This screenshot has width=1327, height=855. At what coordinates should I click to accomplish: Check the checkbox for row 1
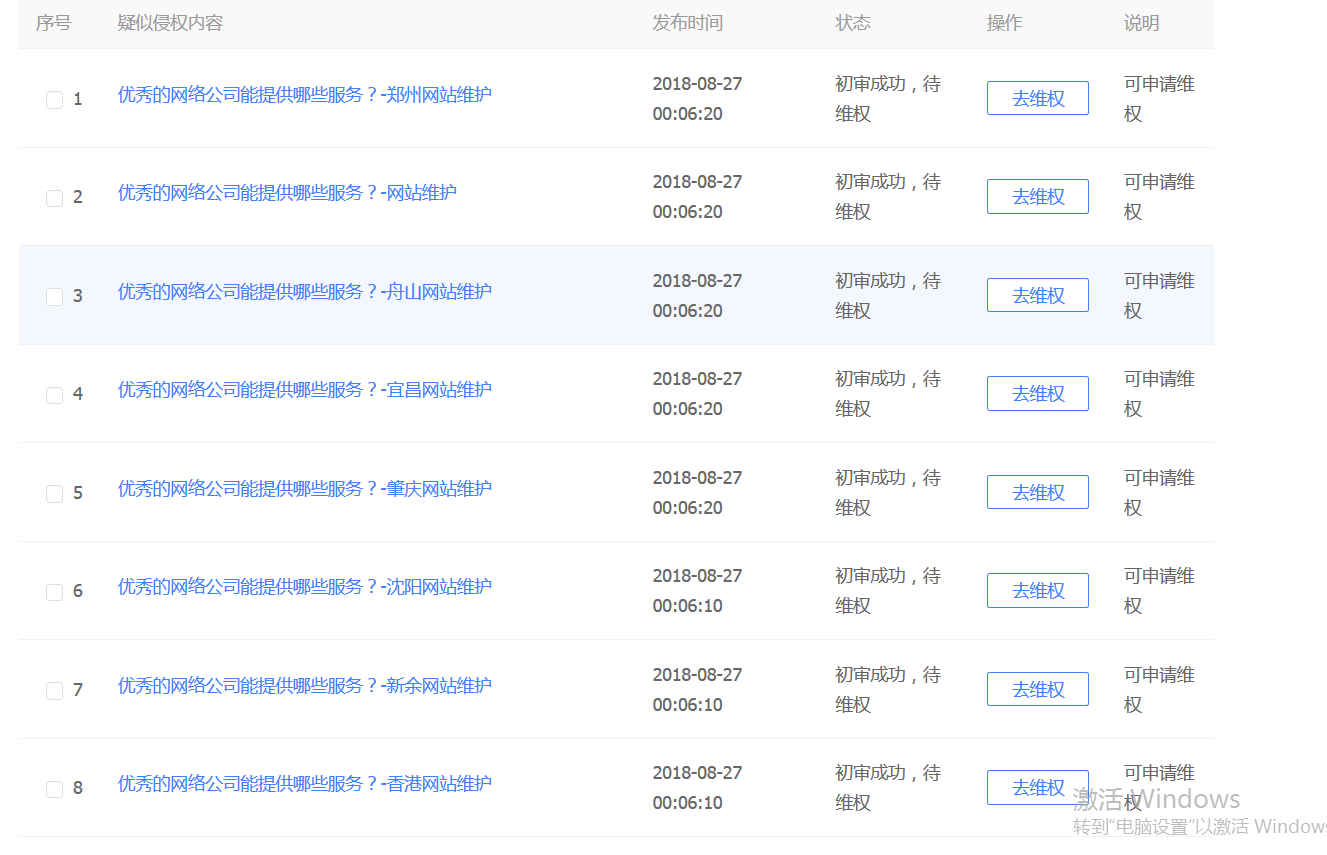click(54, 100)
